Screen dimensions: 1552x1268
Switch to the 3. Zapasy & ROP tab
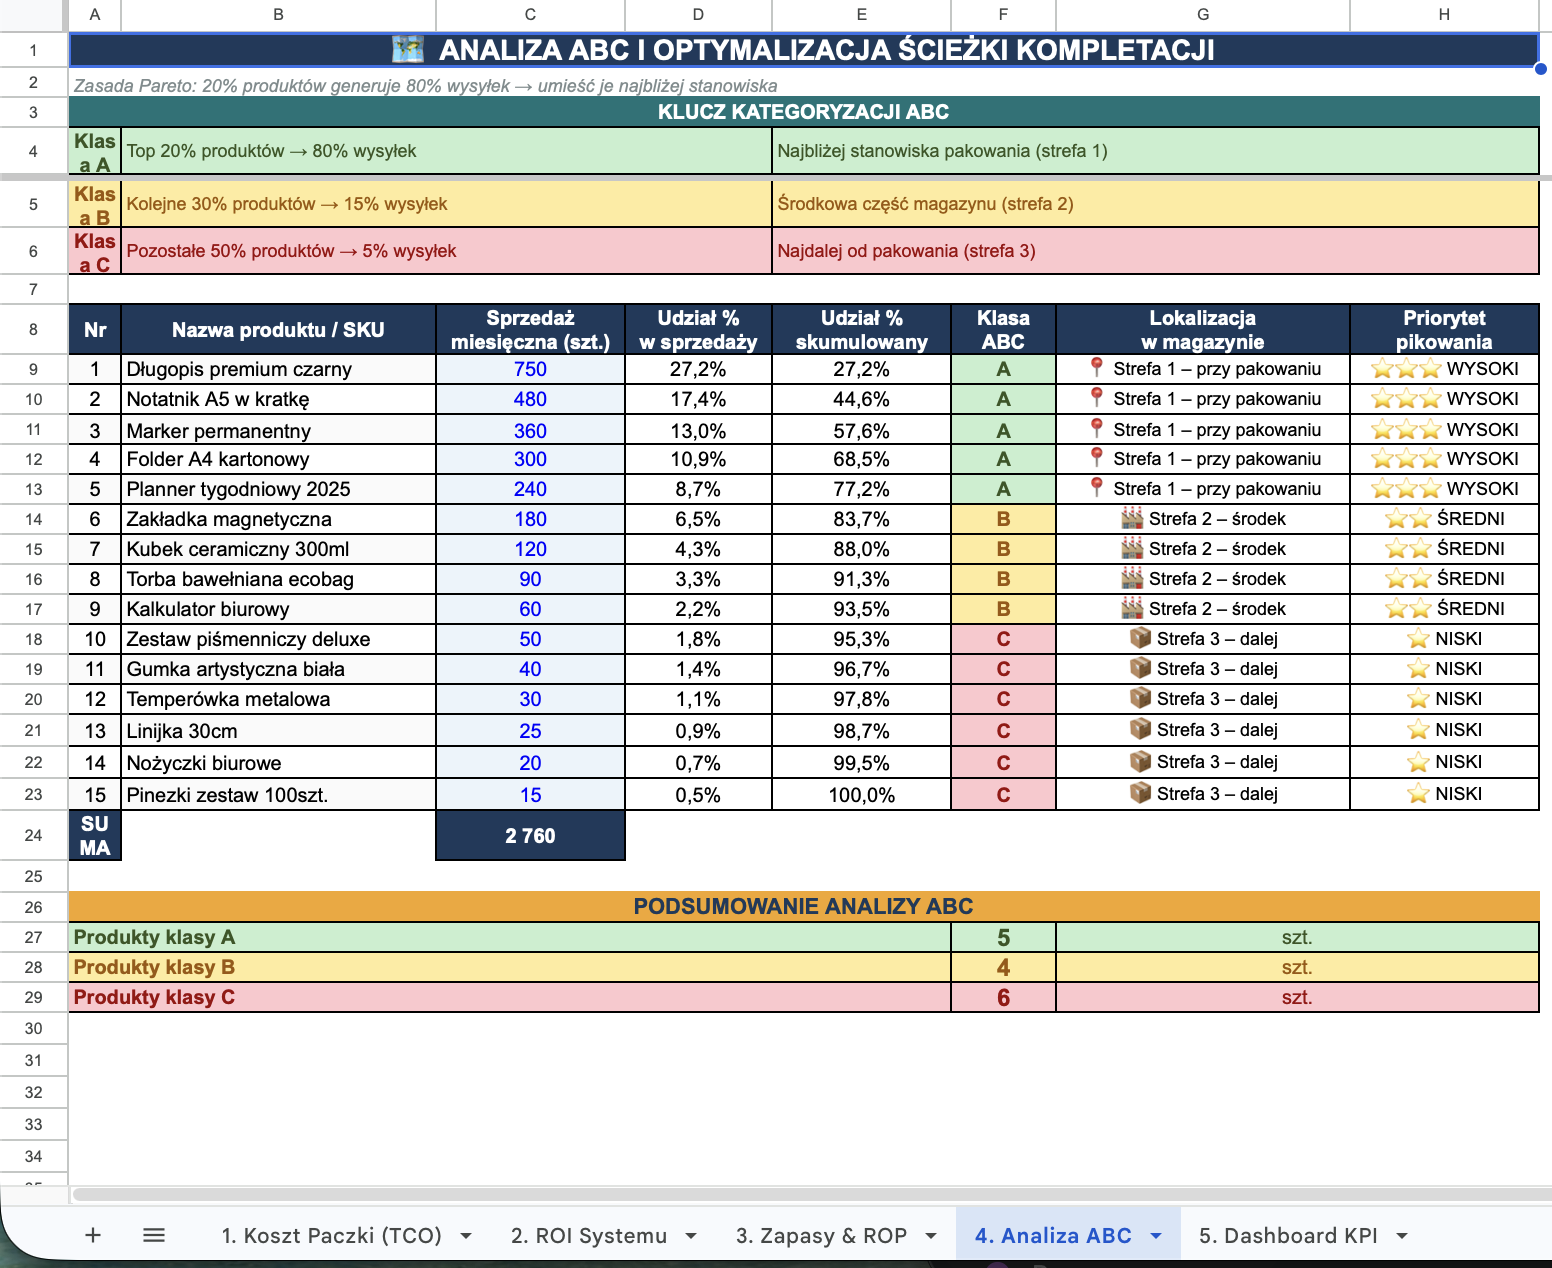click(x=821, y=1235)
